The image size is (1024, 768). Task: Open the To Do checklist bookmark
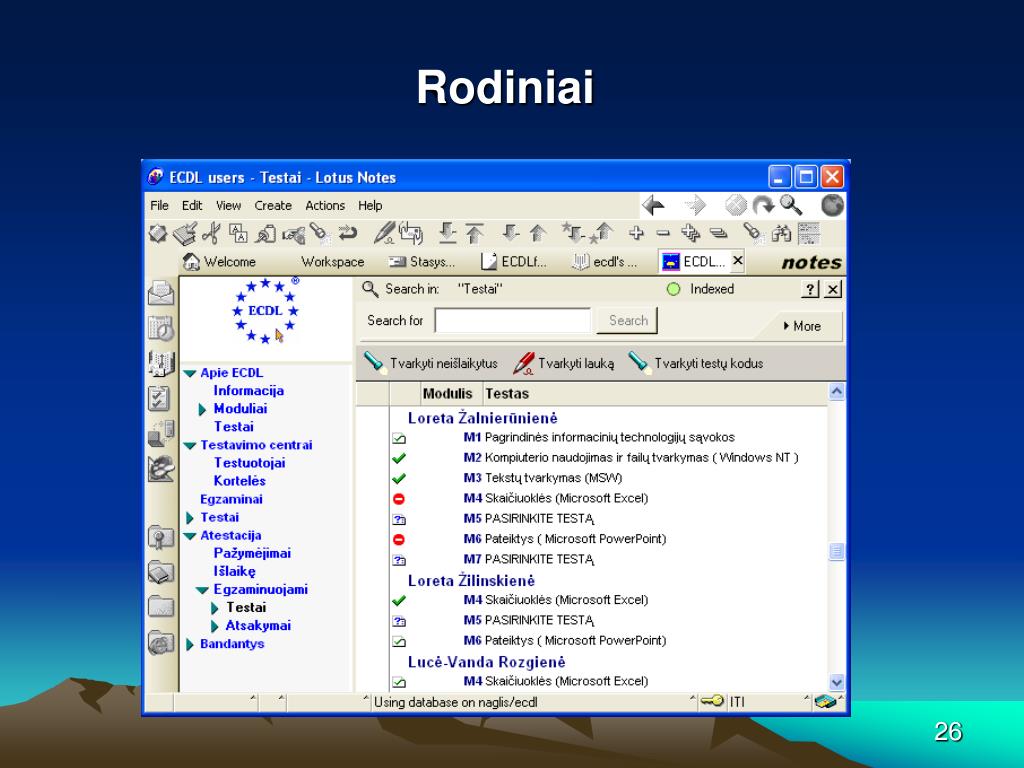click(x=159, y=398)
